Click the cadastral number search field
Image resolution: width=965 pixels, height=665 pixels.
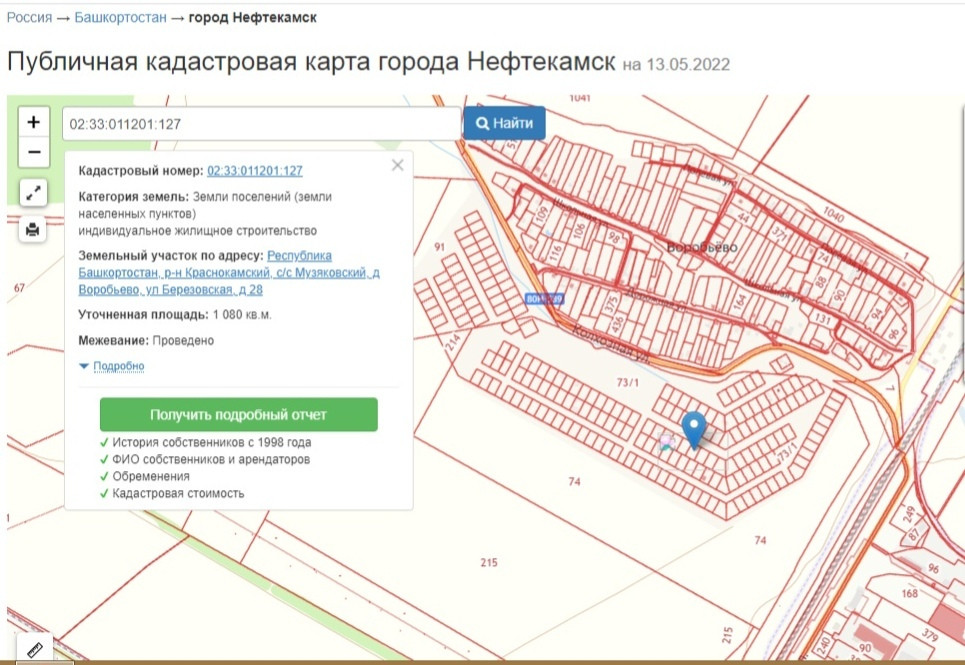click(260, 124)
